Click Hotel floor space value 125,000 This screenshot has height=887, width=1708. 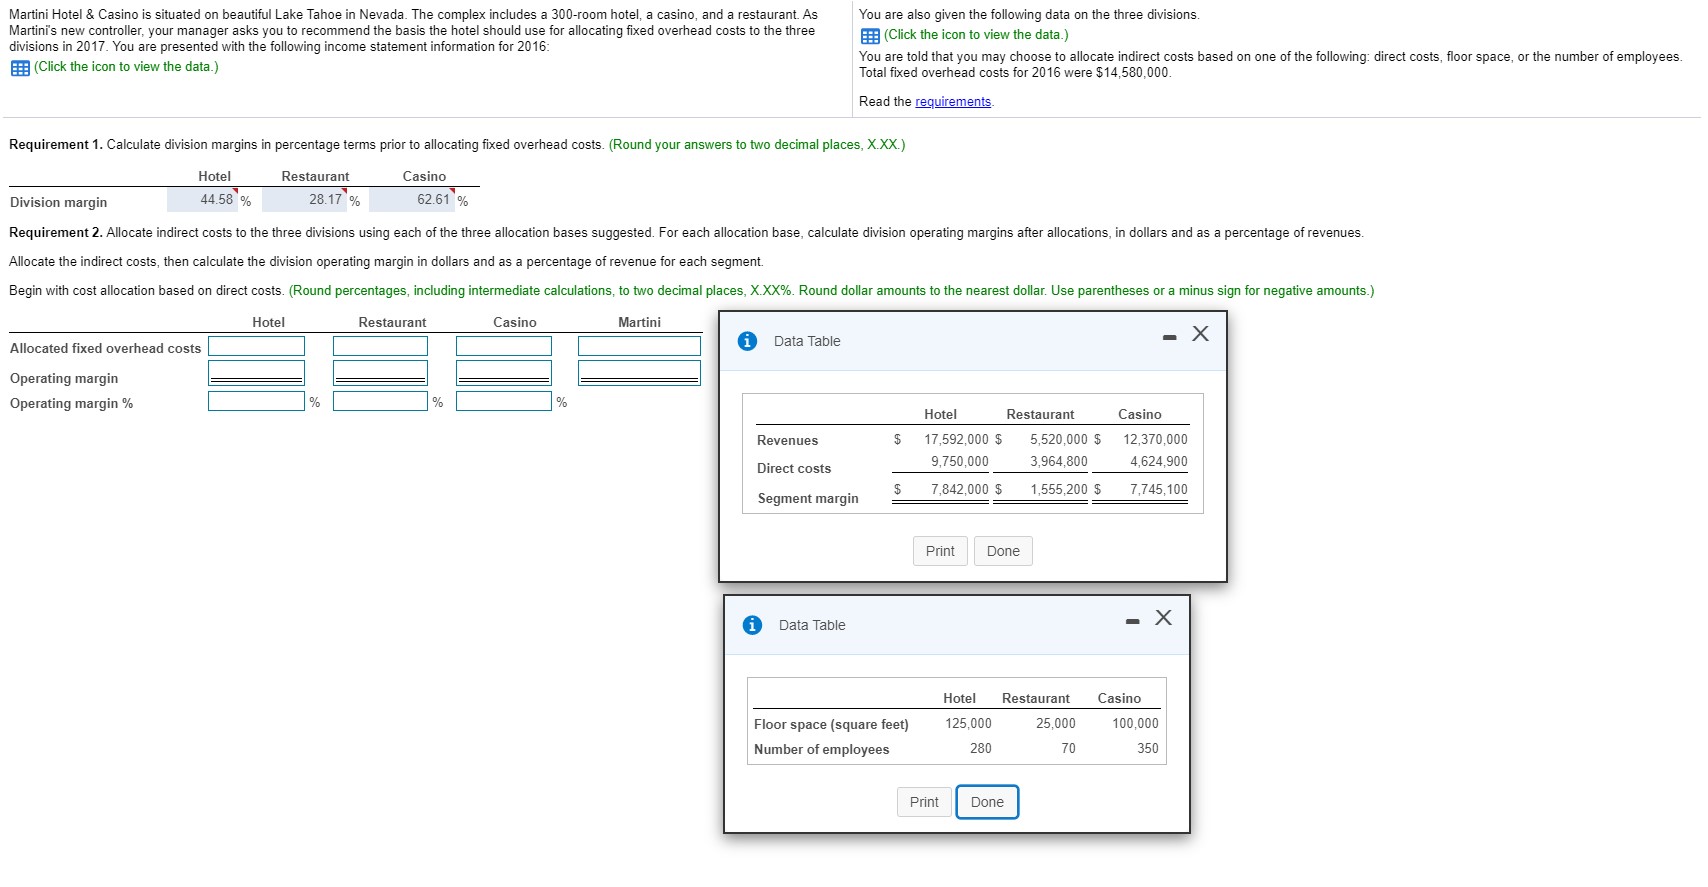968,724
